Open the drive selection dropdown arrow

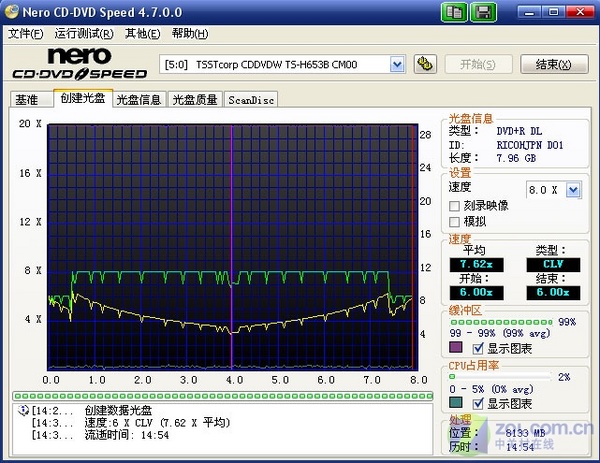[397, 64]
